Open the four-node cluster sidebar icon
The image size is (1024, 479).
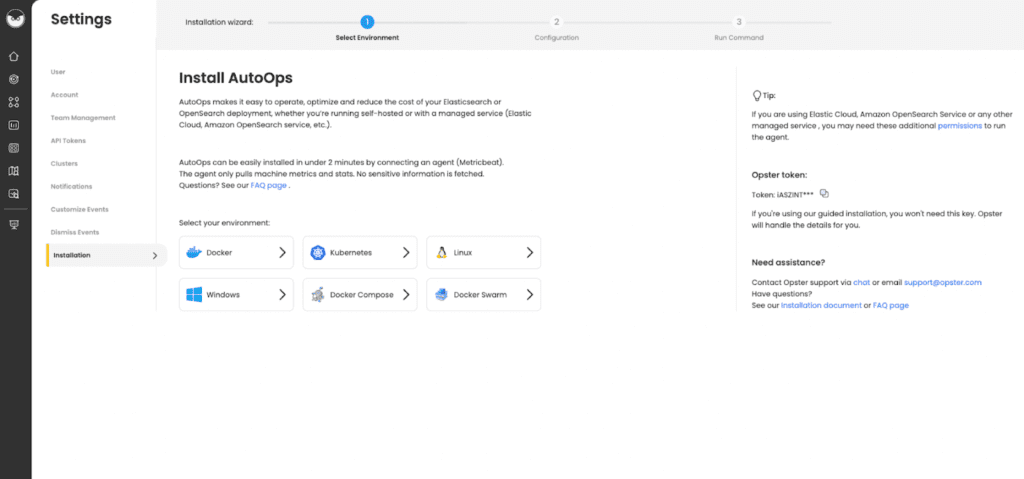tap(14, 102)
